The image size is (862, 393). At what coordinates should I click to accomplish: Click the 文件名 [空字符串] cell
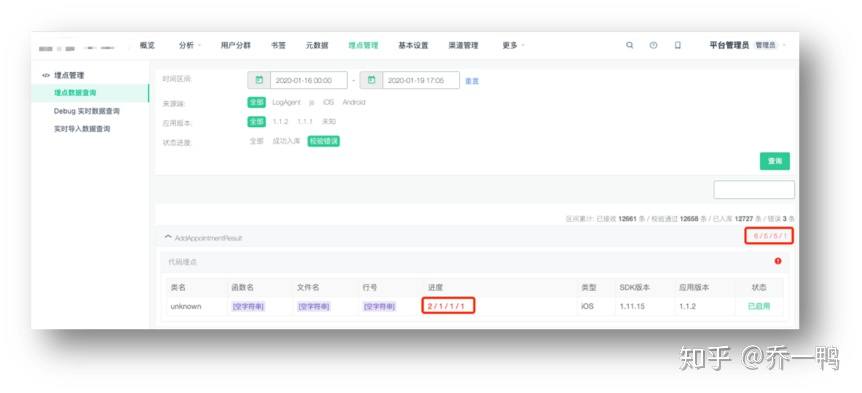(313, 306)
